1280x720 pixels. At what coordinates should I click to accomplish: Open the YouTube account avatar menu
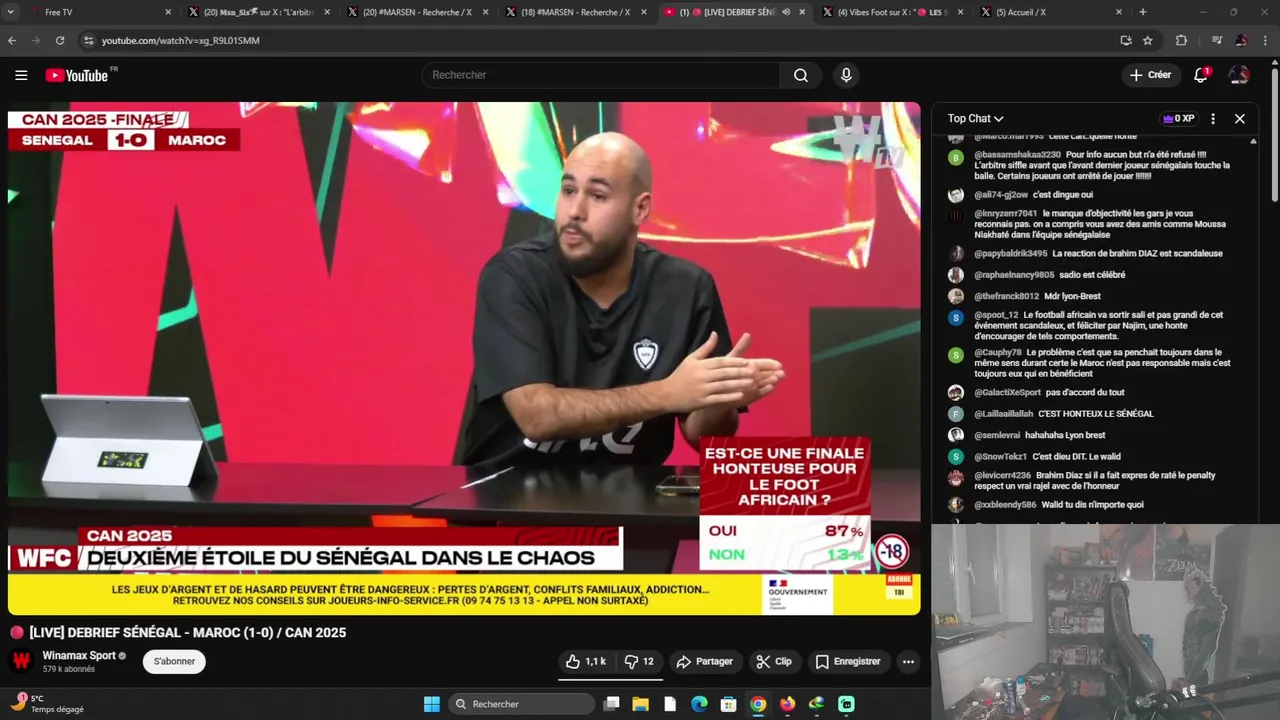1239,75
